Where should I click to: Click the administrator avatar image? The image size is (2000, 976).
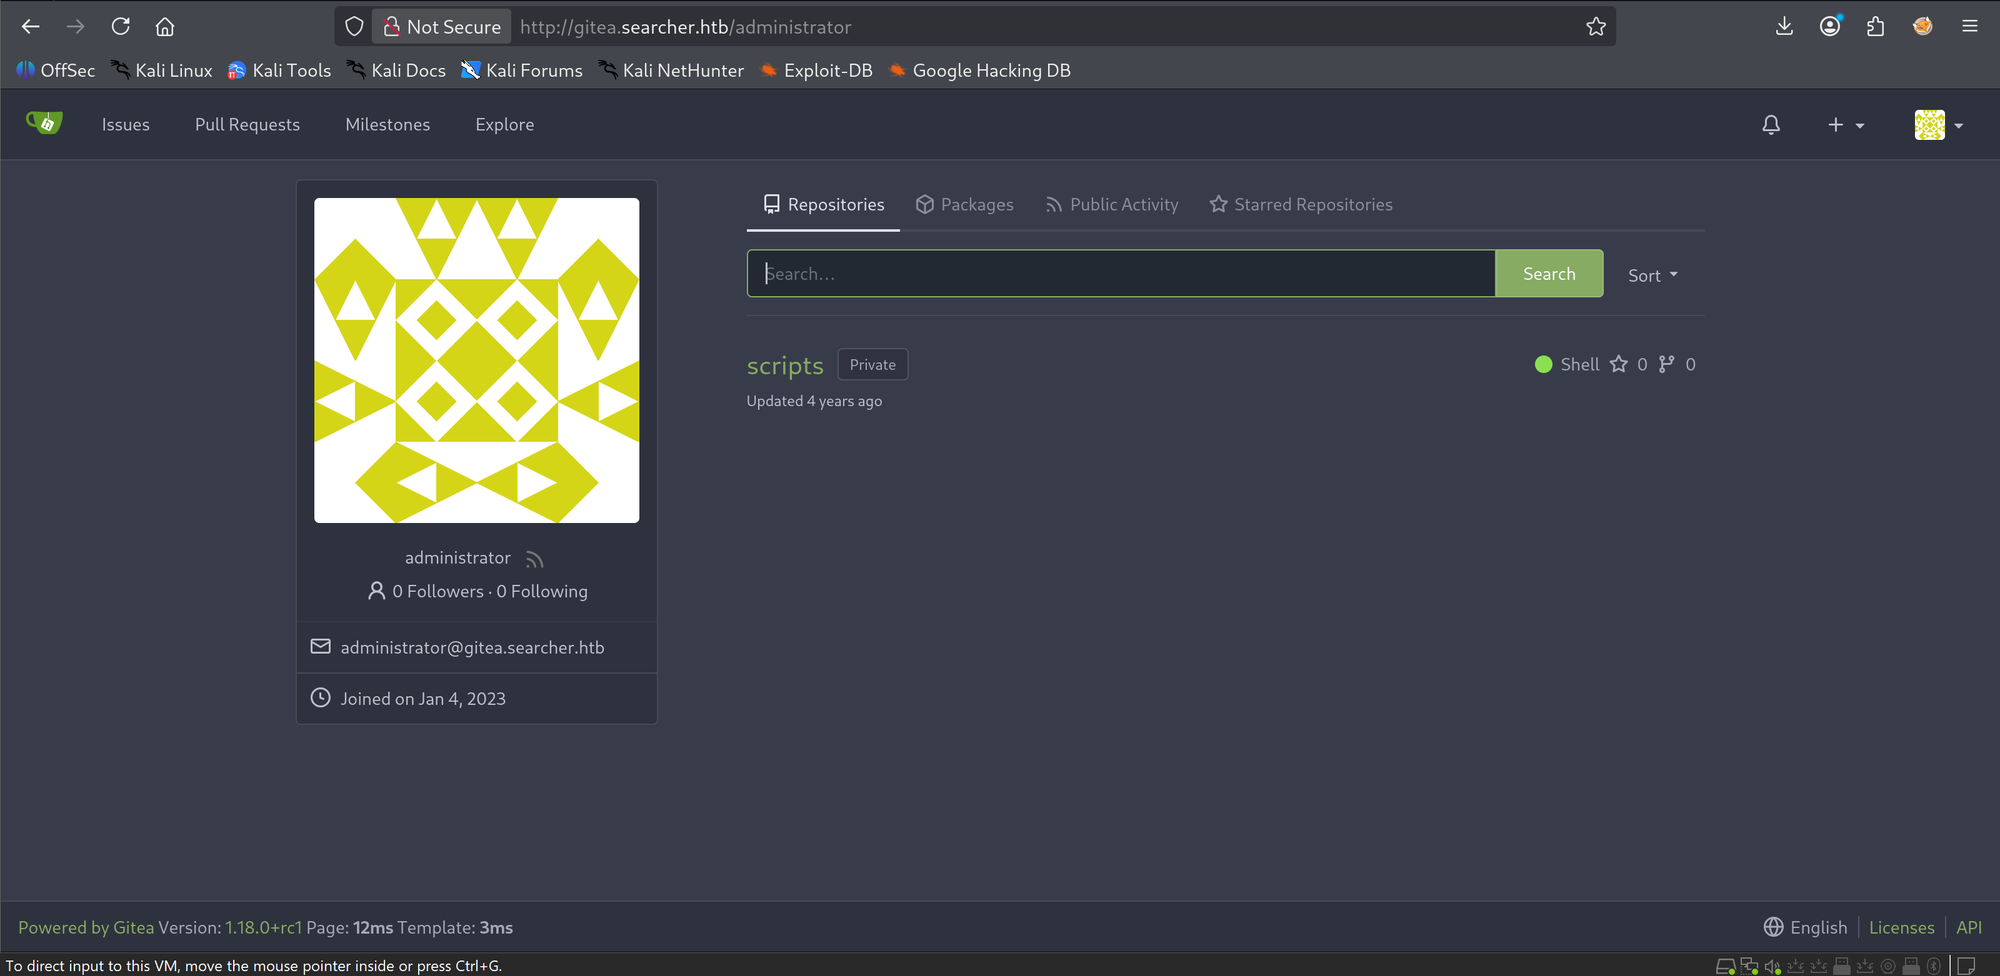[477, 360]
